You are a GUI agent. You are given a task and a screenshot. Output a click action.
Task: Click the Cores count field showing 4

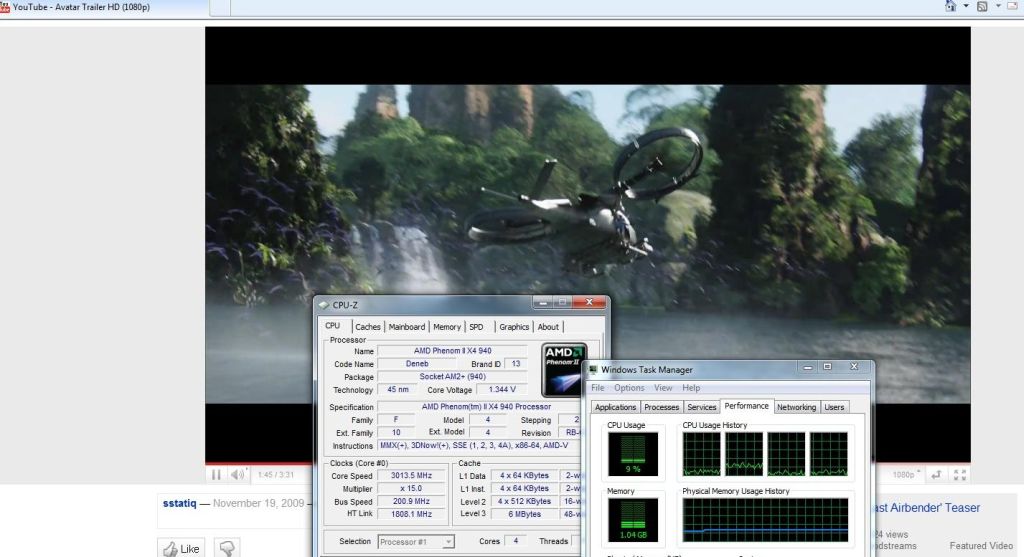[x=515, y=541]
